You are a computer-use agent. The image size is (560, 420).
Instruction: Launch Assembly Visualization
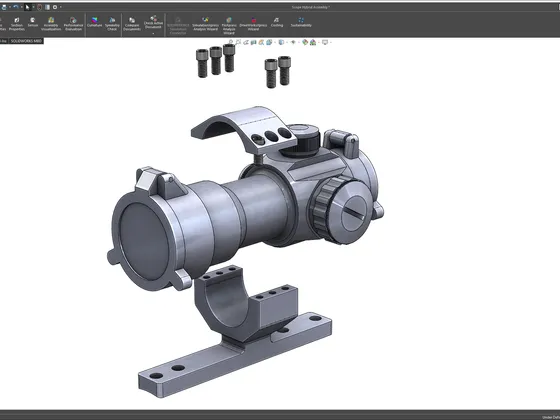tap(51, 24)
